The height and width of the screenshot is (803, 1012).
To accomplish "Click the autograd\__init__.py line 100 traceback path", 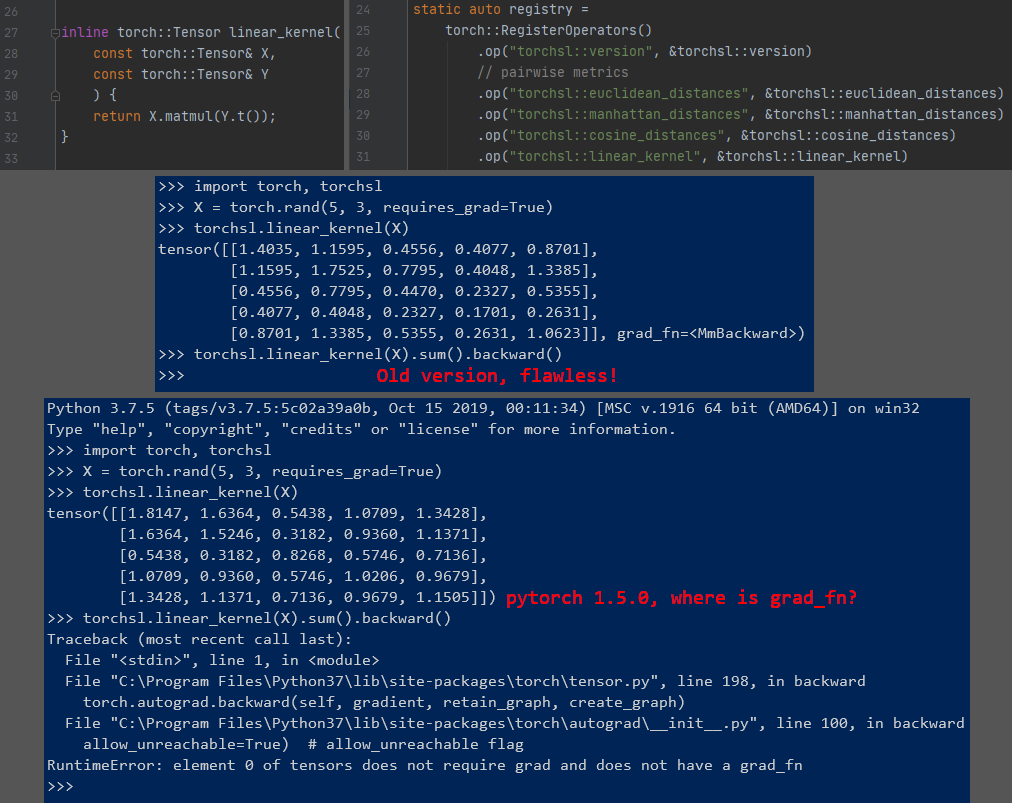I will click(514, 724).
